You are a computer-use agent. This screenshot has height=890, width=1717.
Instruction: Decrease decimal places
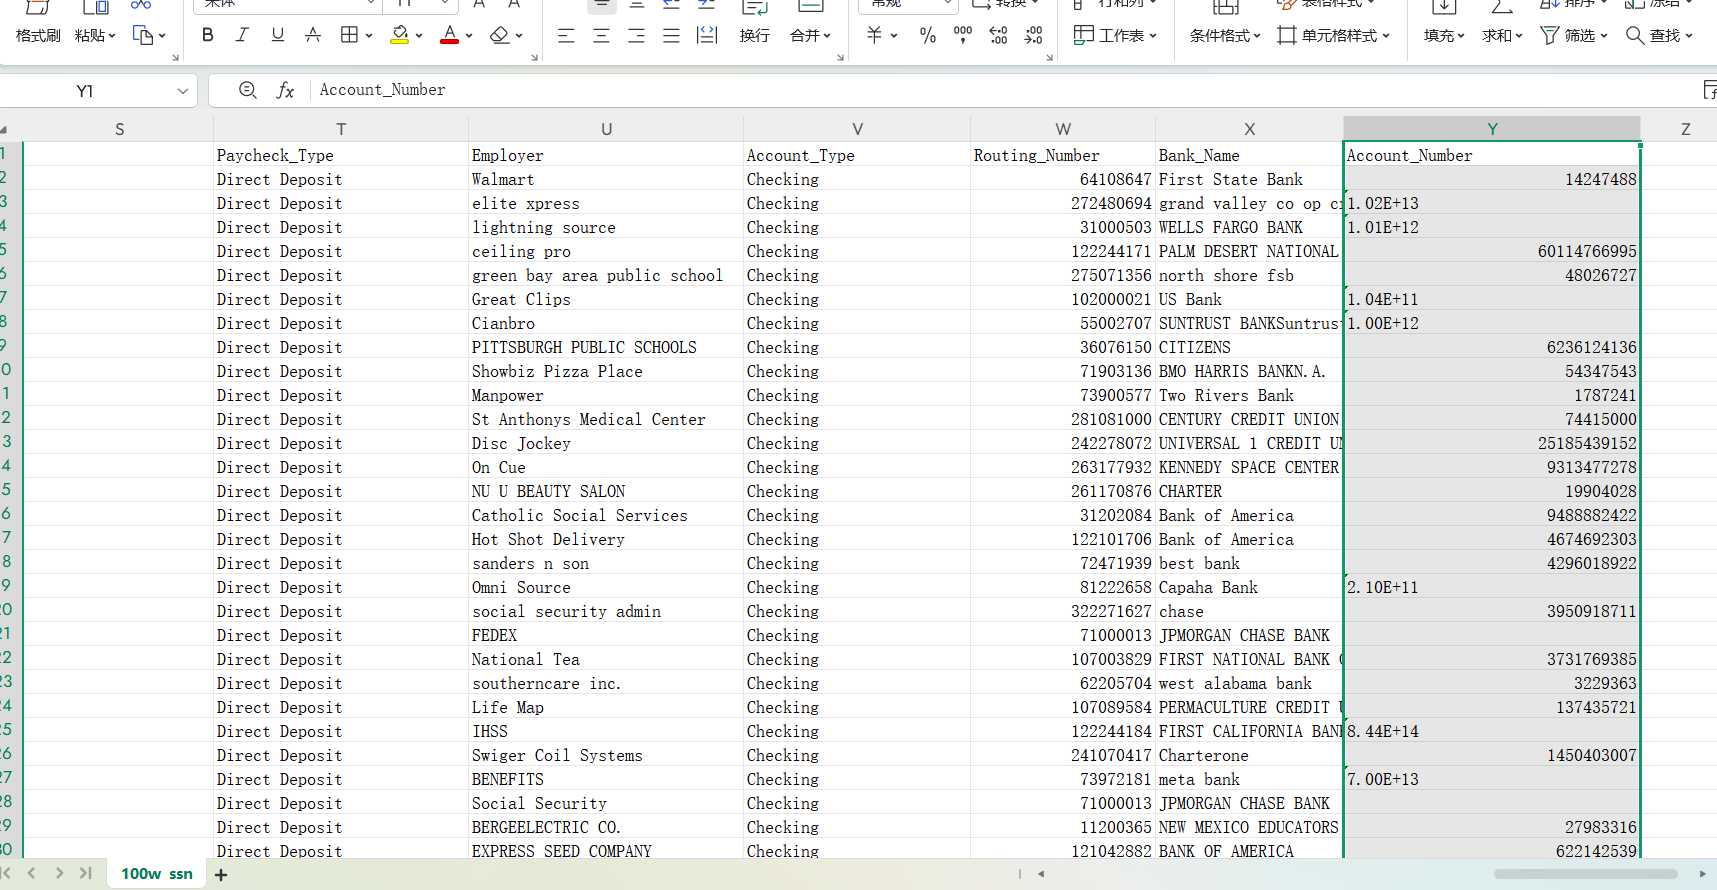pos(1033,36)
